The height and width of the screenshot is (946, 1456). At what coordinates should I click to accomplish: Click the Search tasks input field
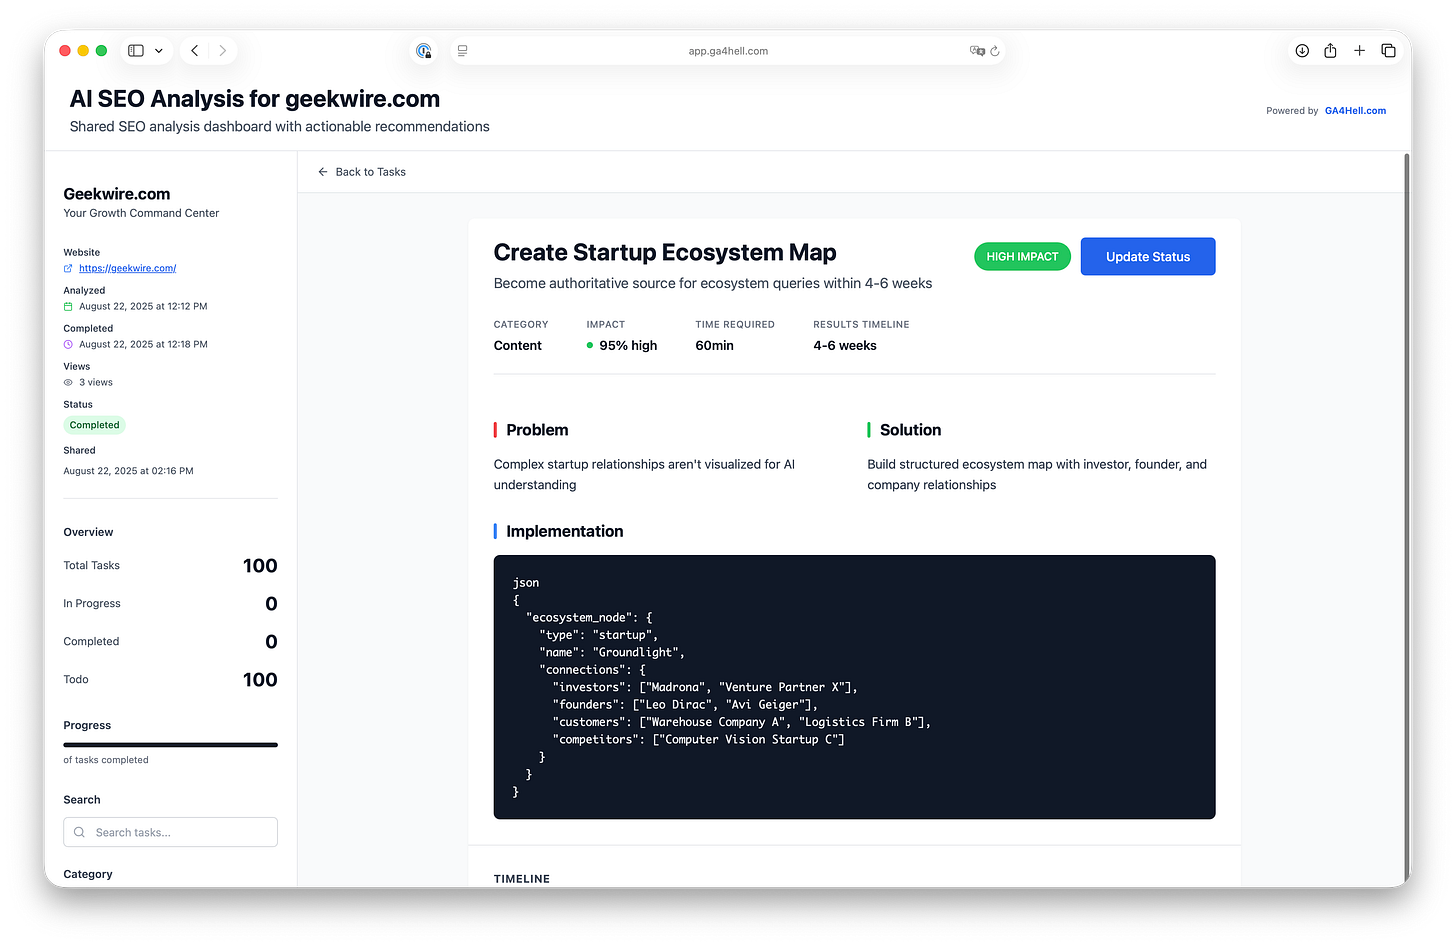click(170, 832)
